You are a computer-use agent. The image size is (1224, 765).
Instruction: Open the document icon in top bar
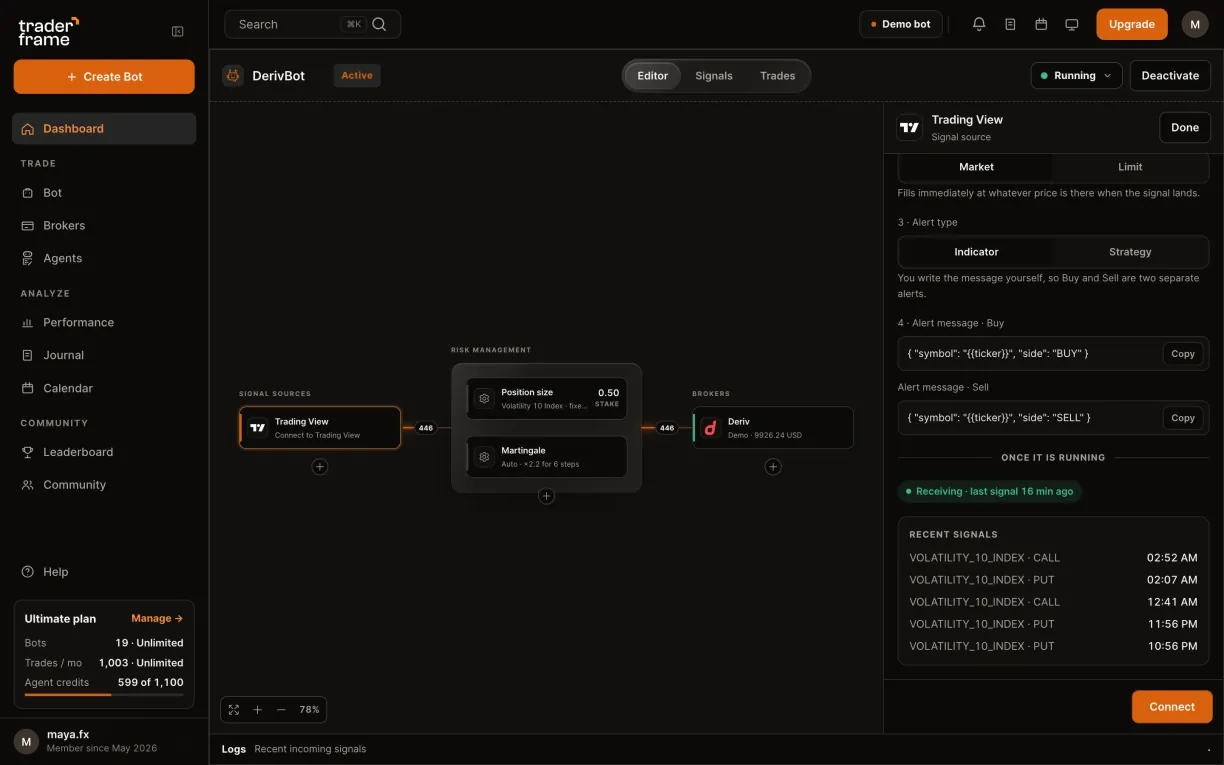[x=1010, y=24]
